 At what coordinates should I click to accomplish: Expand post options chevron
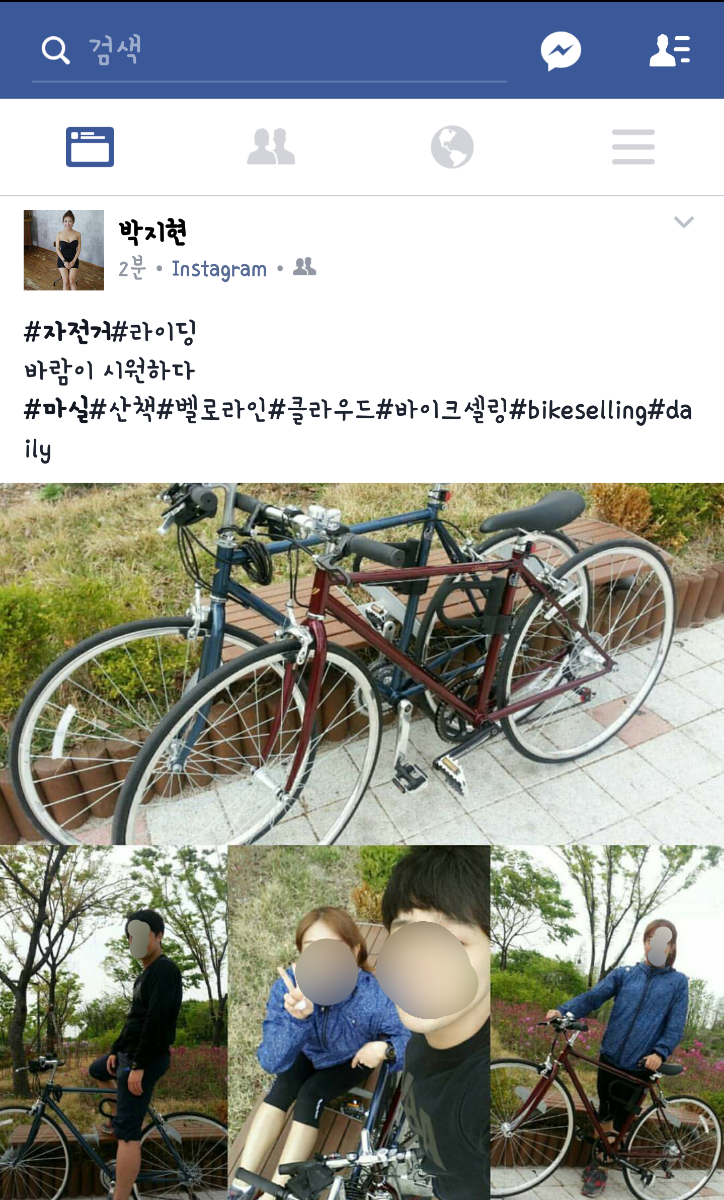(x=684, y=222)
